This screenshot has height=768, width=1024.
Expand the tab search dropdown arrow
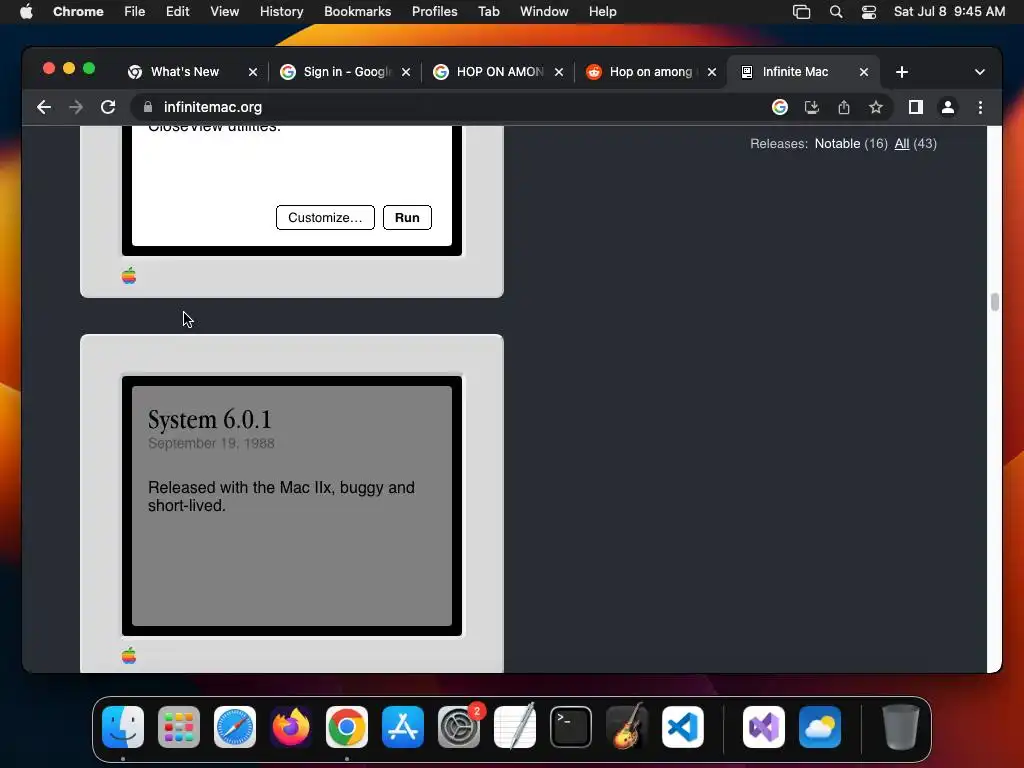980,72
